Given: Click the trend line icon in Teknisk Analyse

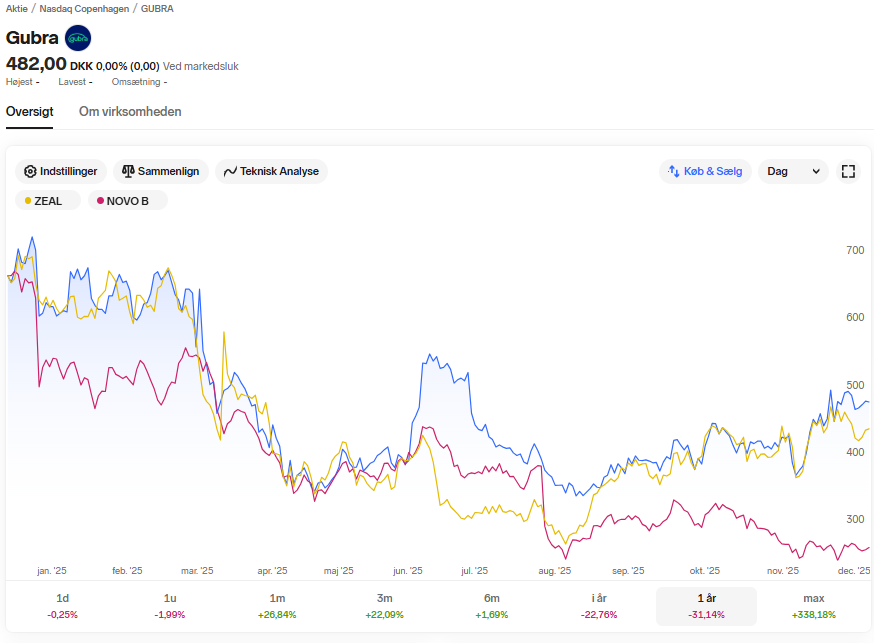Looking at the screenshot, I should click(230, 172).
